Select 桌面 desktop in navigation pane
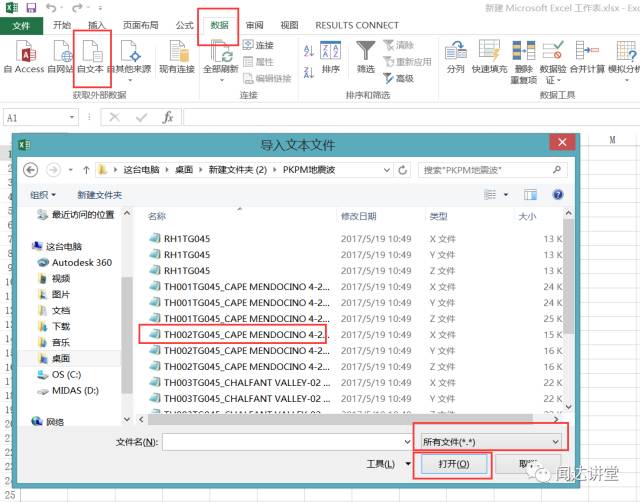640x502 pixels. pyautogui.click(x=54, y=358)
